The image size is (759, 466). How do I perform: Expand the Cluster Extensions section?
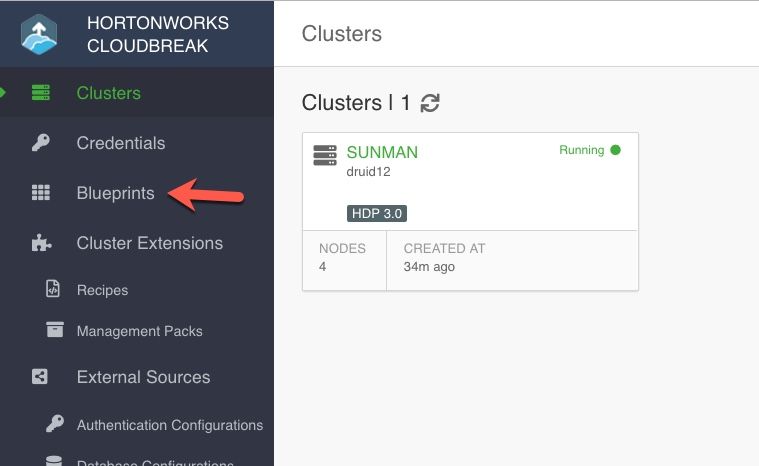click(x=150, y=243)
